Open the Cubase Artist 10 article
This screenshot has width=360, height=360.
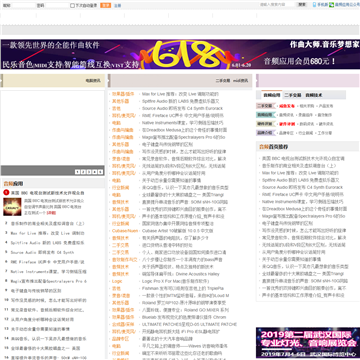click(178, 231)
